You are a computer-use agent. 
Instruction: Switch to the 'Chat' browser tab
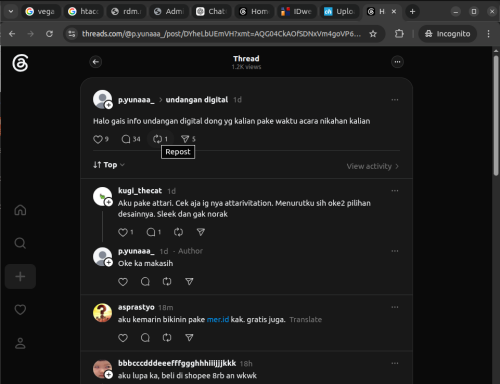(x=211, y=12)
